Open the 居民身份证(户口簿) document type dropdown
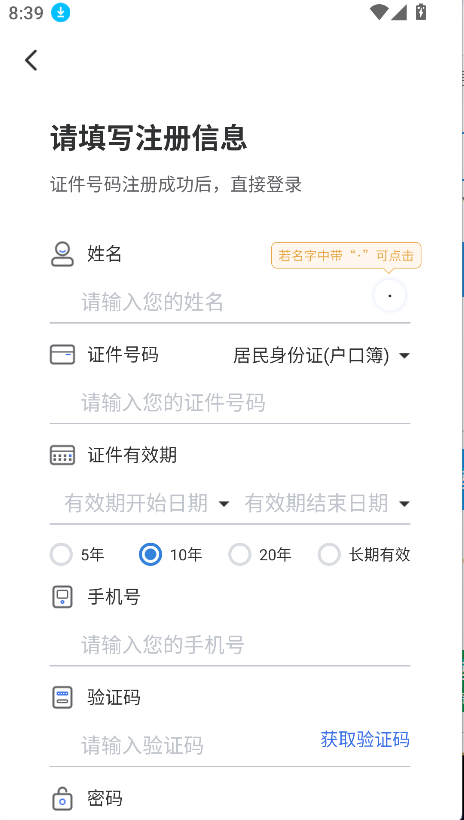 321,356
